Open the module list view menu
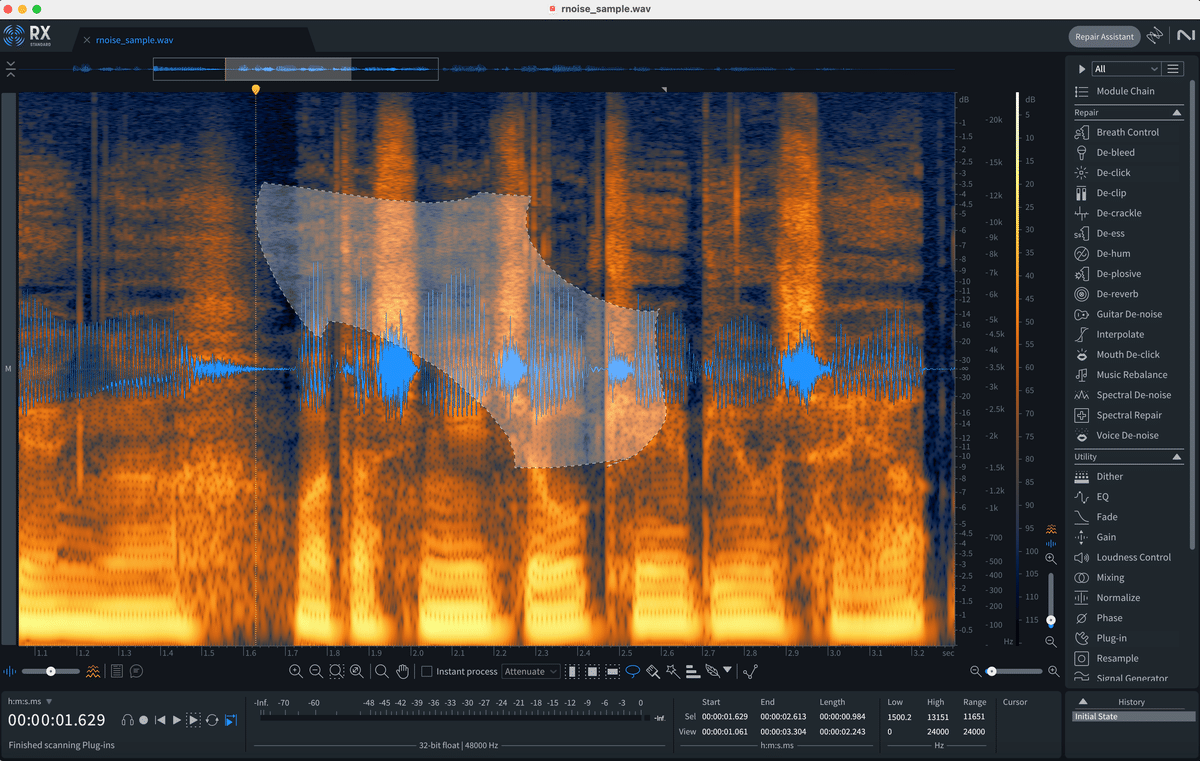The height and width of the screenshot is (761, 1200). pyautogui.click(x=1173, y=69)
